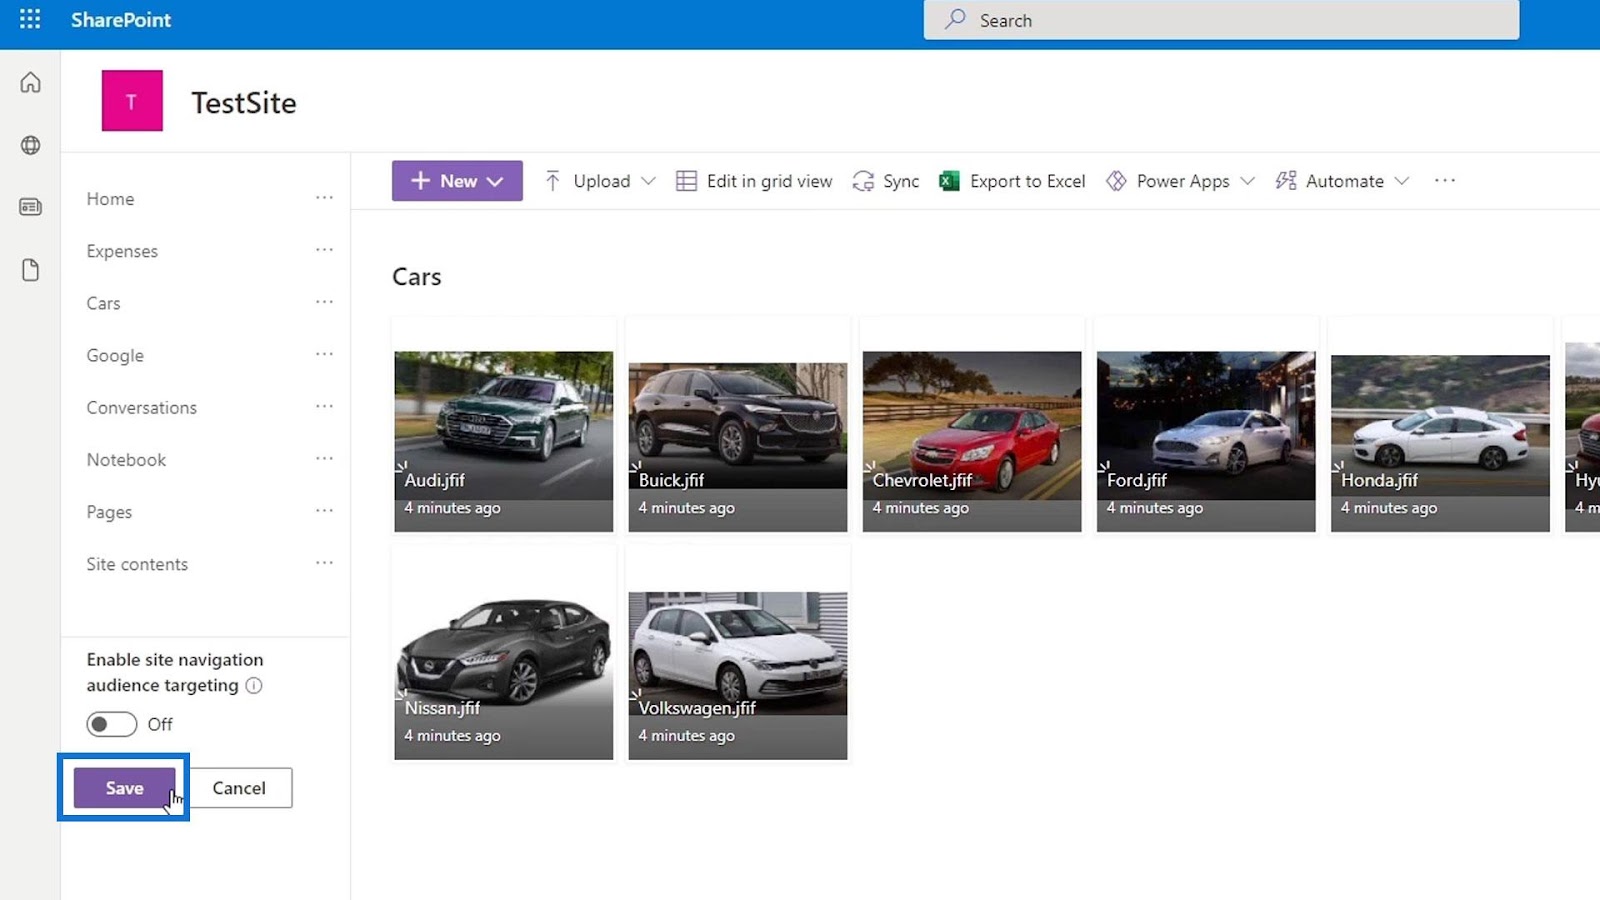Click the search magnifier icon
This screenshot has height=900, width=1600.
click(955, 19)
